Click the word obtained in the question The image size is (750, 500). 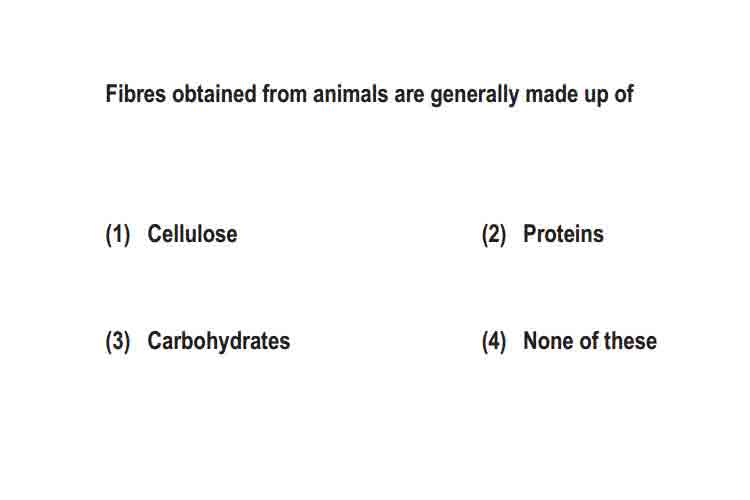tap(214, 93)
